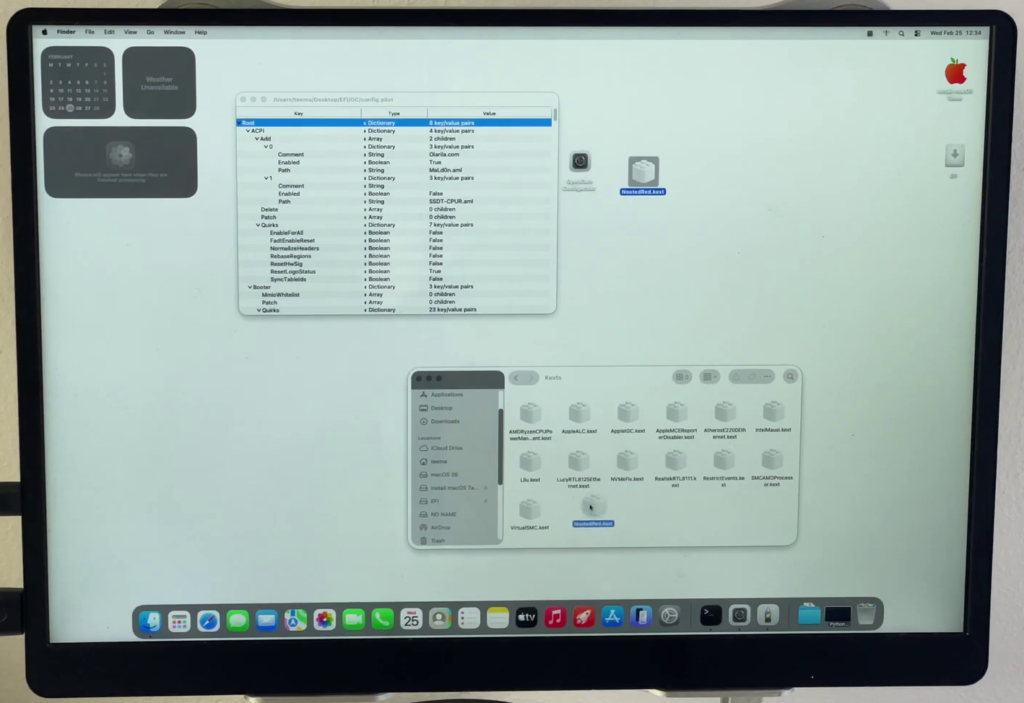Open the Type popup for ResetLogoStatus
1024x703 pixels.
(365, 271)
